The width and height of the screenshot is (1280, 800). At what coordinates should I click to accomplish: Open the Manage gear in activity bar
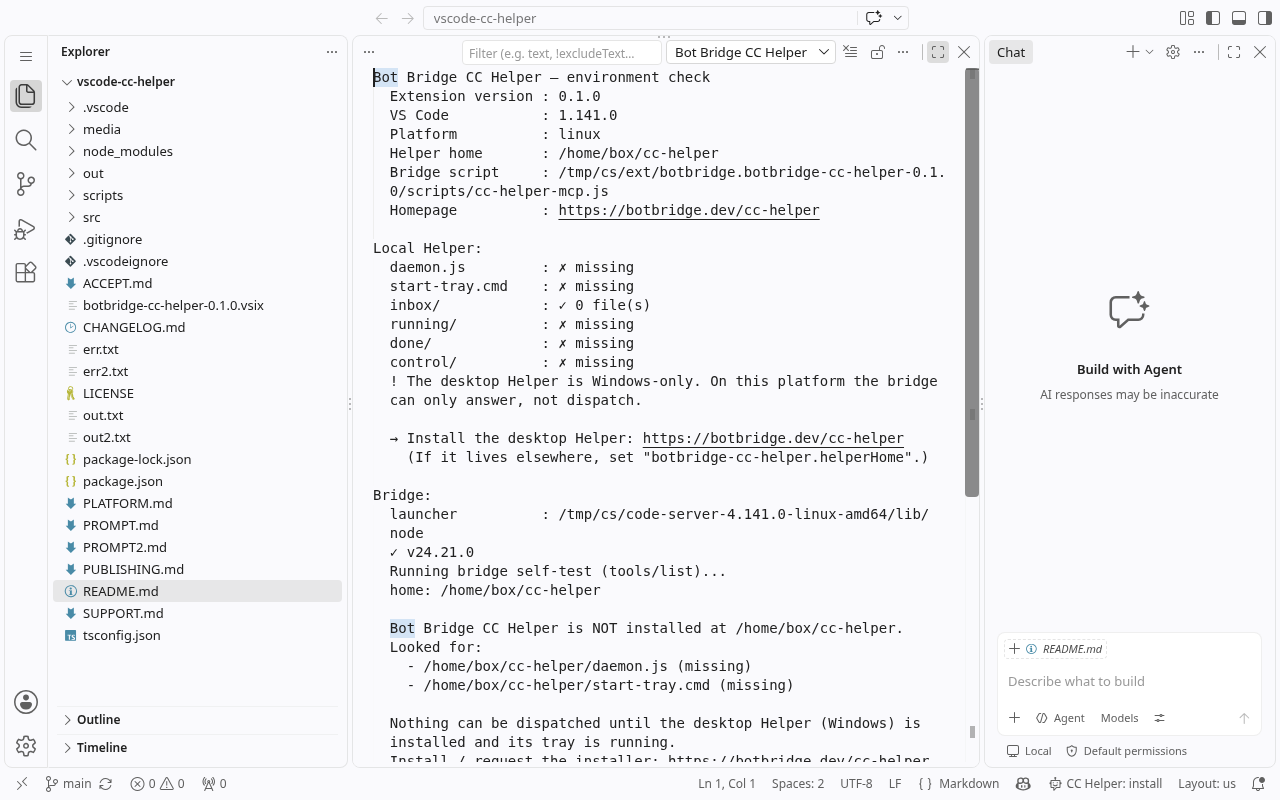(26, 746)
